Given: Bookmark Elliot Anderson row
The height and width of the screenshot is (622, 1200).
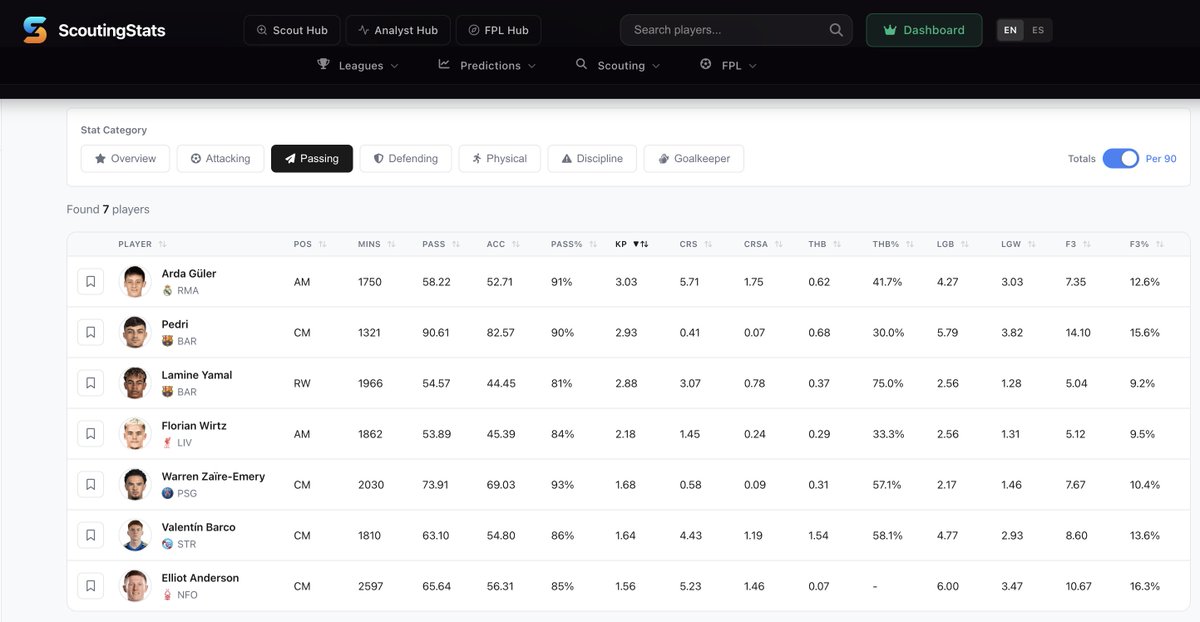Looking at the screenshot, I should 90,586.
